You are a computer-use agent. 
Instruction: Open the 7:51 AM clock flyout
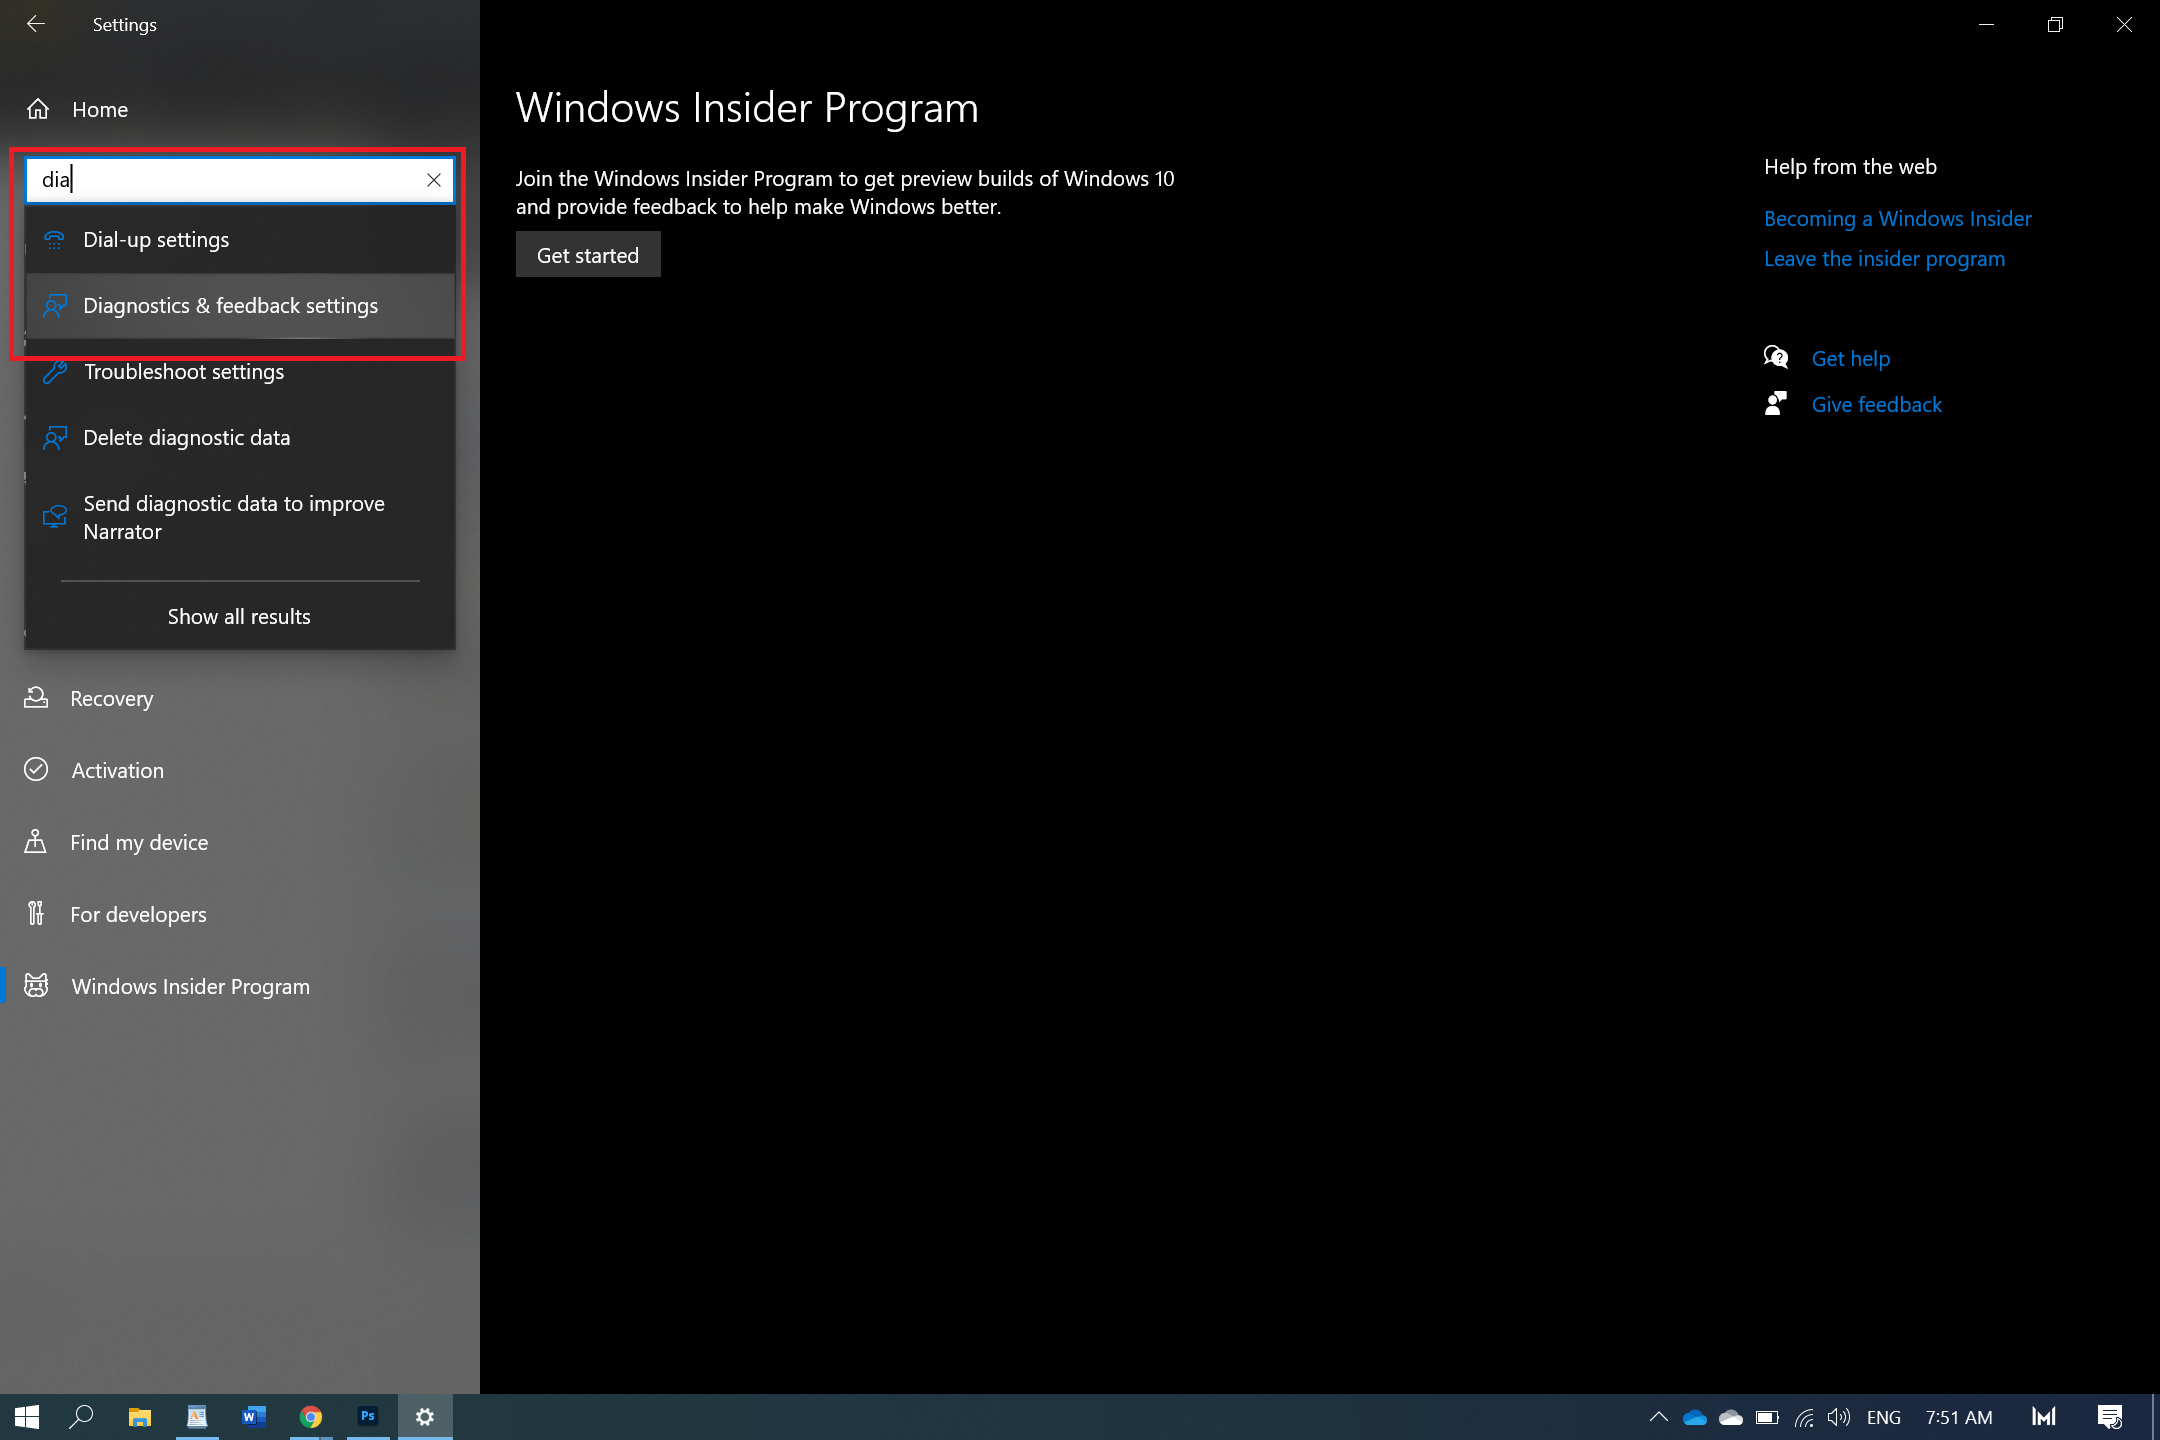pyautogui.click(x=1959, y=1417)
